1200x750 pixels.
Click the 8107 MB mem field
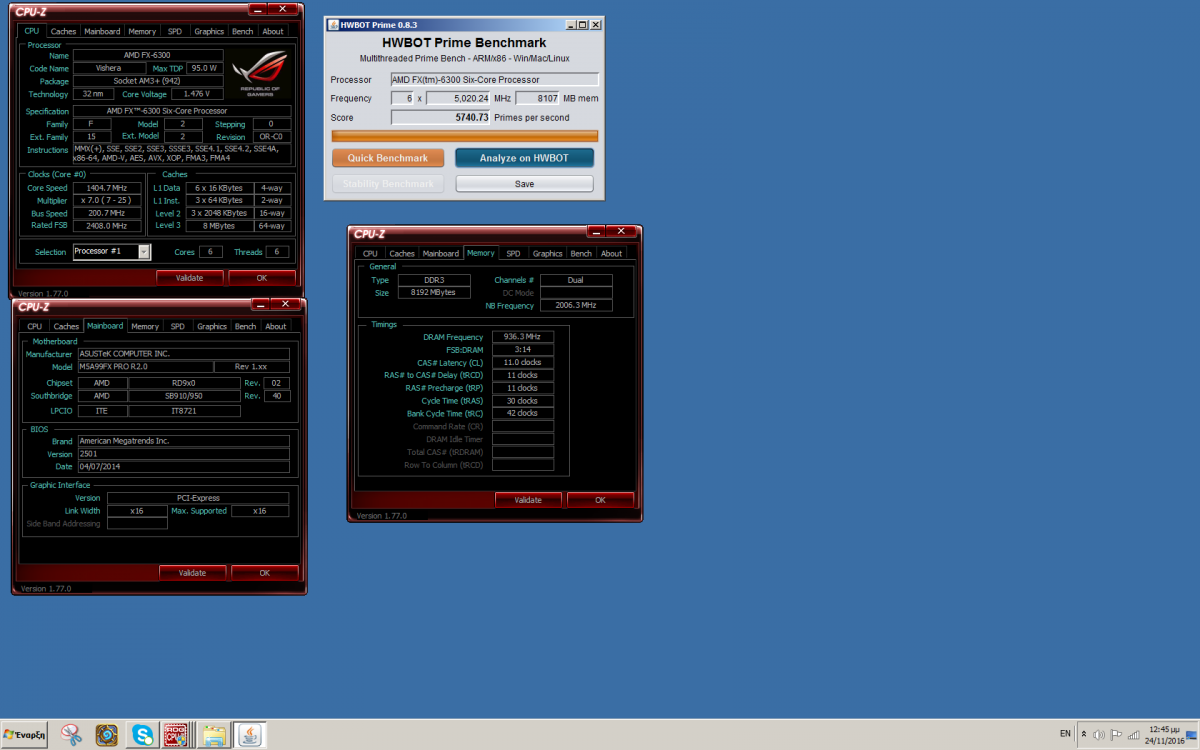pyautogui.click(x=537, y=98)
